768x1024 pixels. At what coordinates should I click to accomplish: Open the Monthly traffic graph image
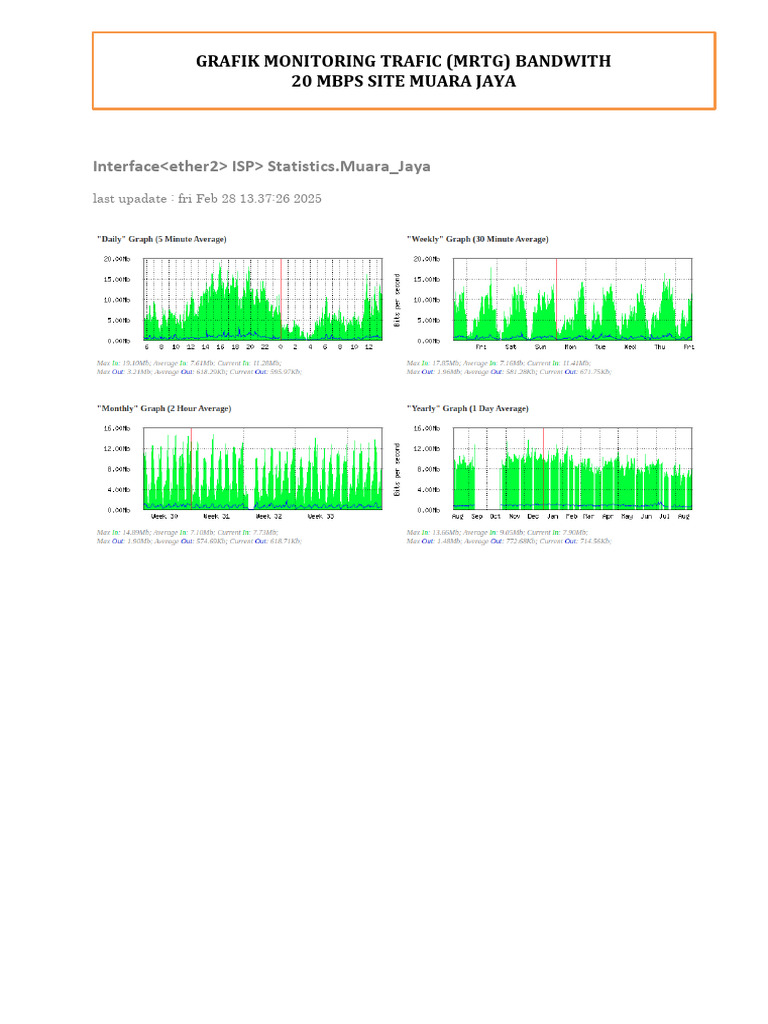(240, 472)
